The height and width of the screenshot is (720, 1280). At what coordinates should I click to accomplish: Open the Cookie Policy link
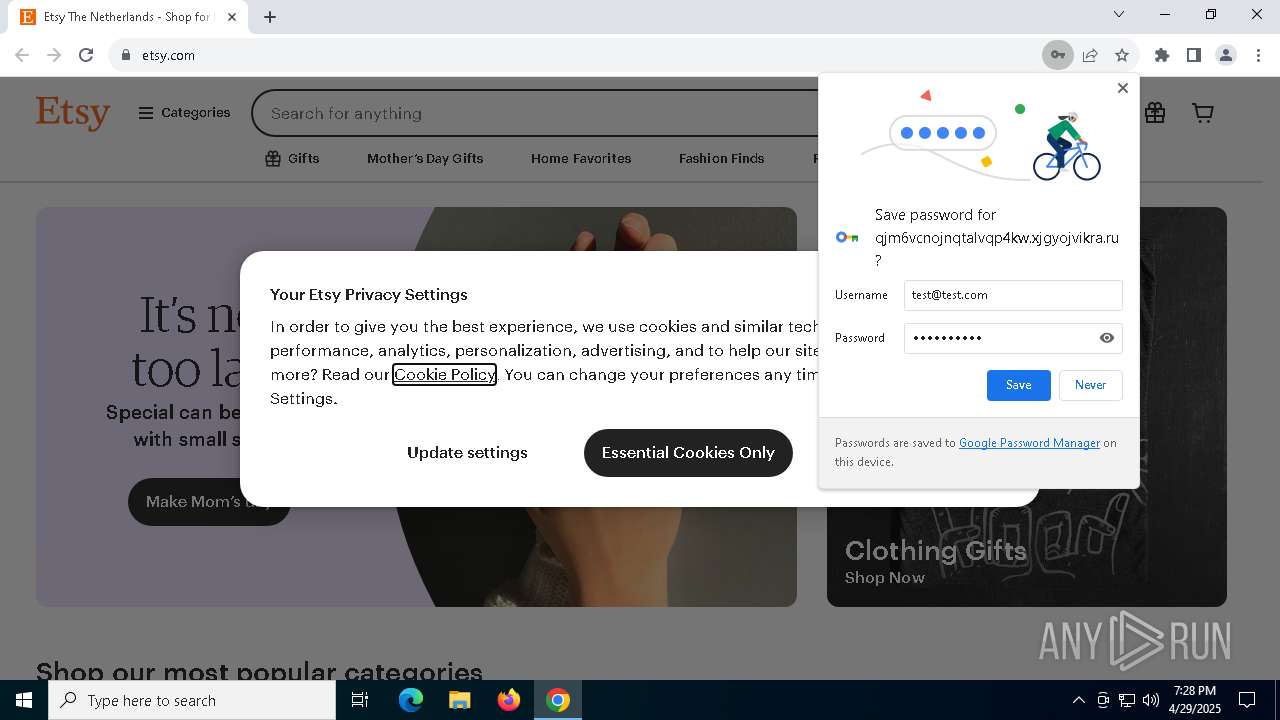(444, 375)
